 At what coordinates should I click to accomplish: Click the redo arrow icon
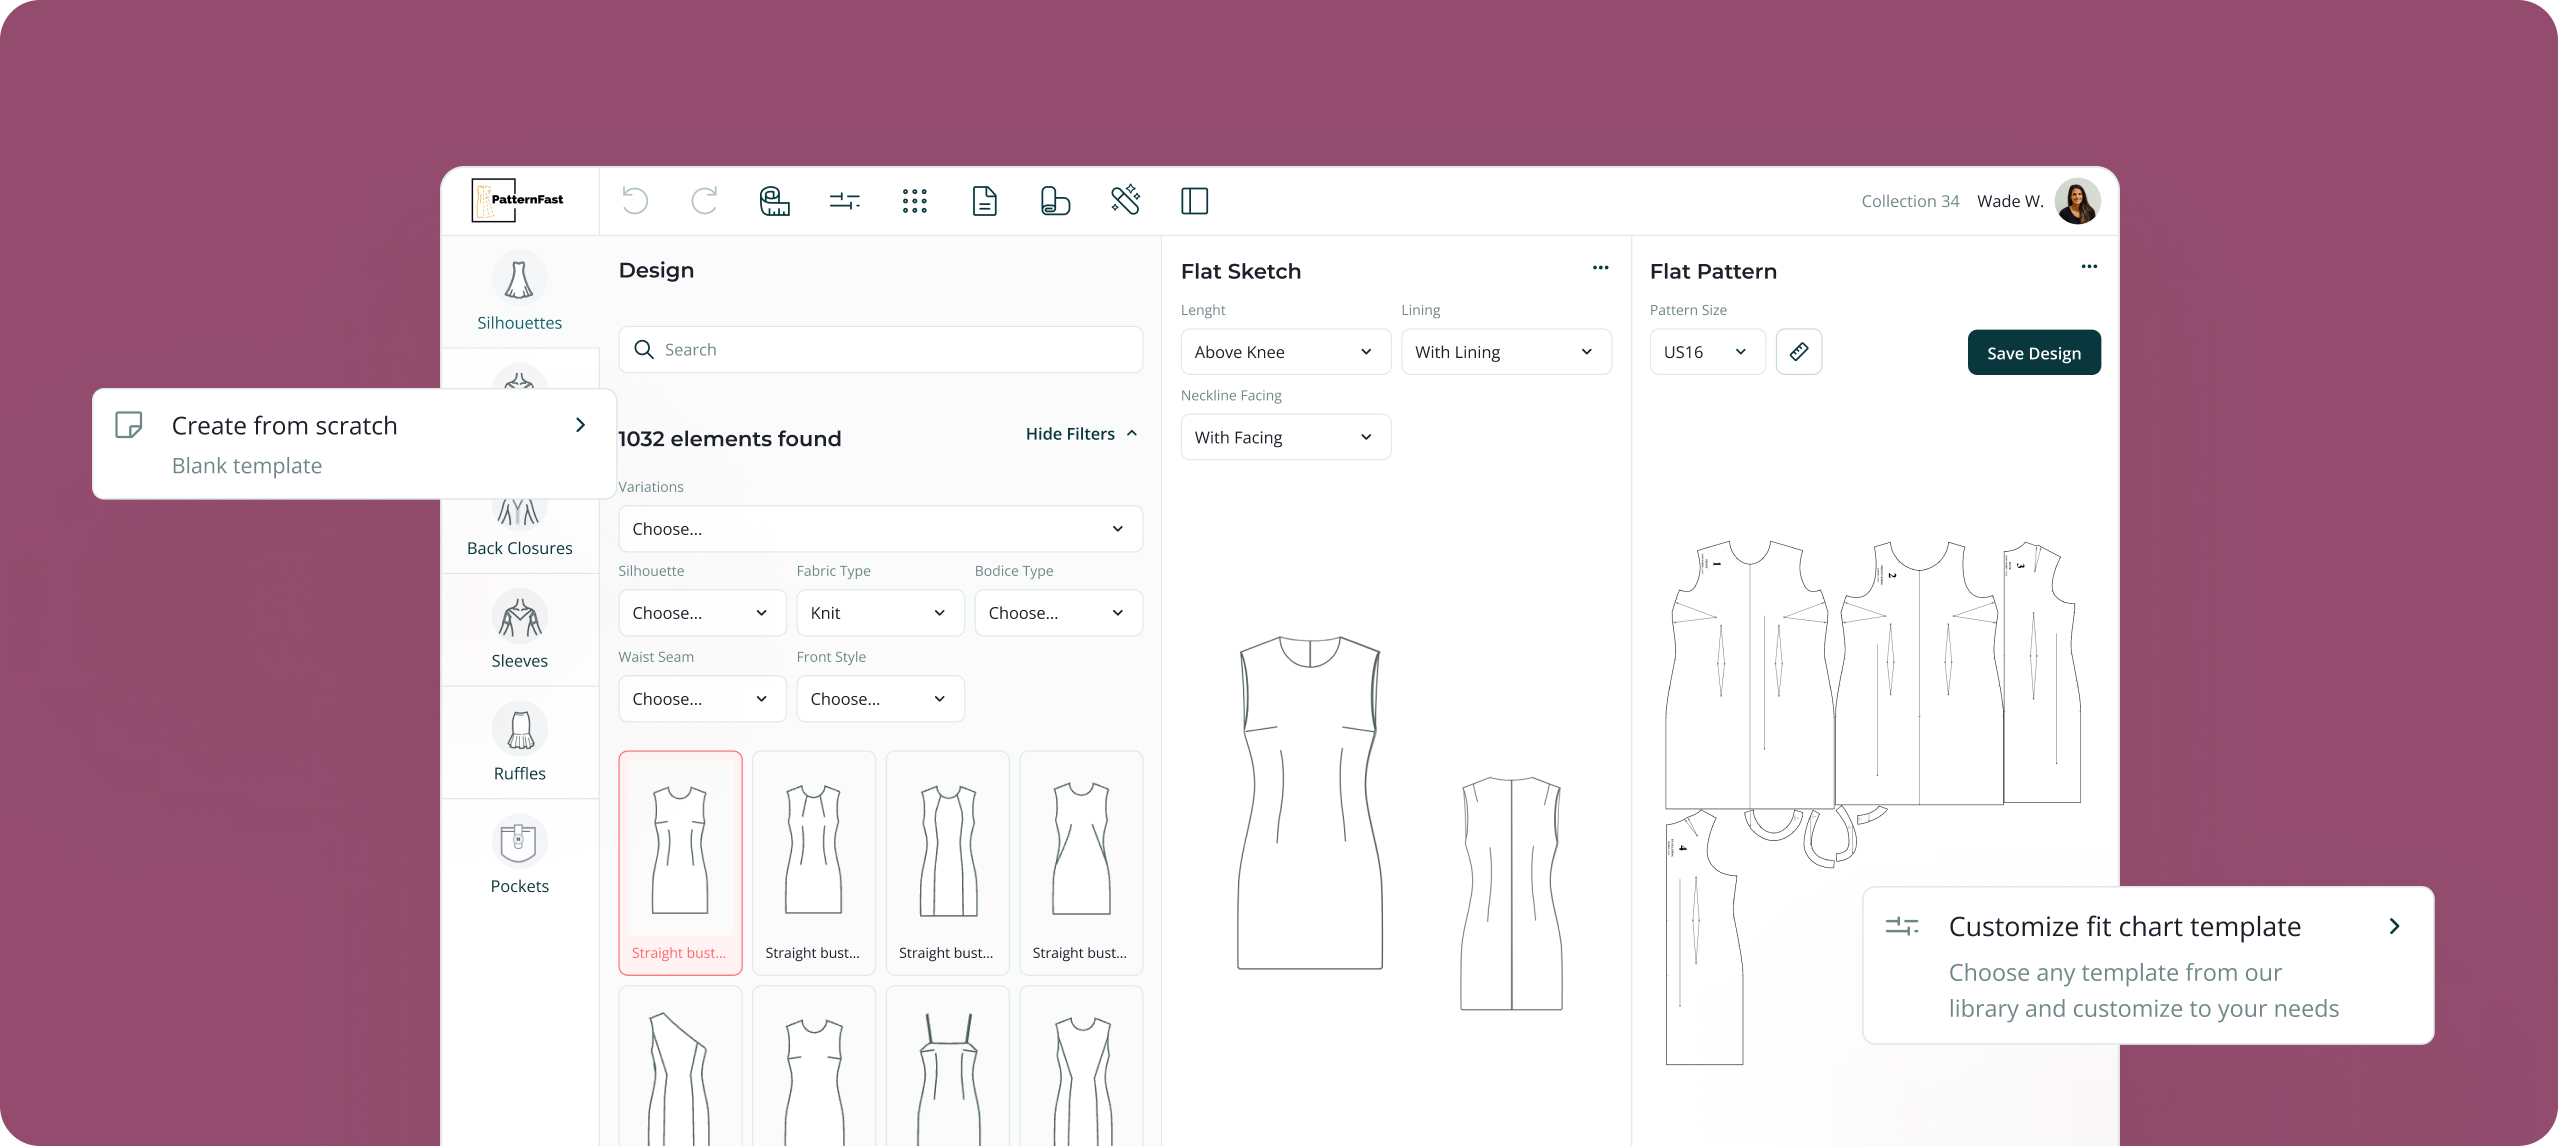pos(704,201)
